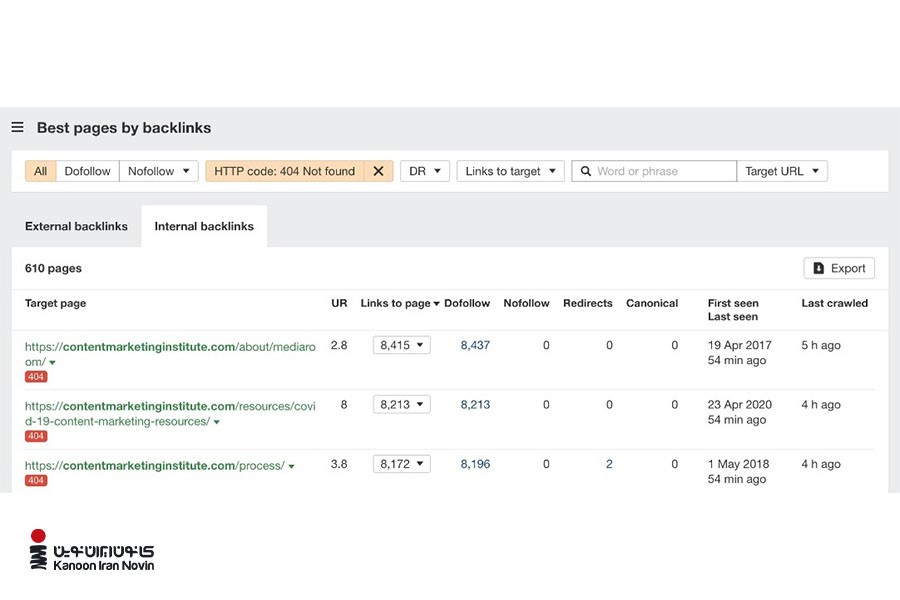Open the hamburger menu icon

17,128
